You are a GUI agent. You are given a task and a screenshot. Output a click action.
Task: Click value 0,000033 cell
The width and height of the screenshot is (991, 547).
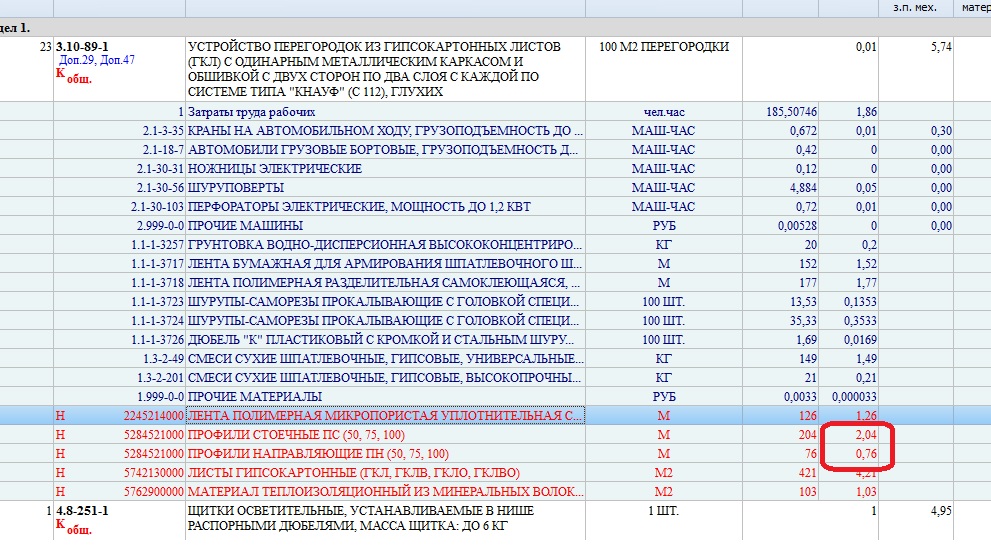pyautogui.click(x=854, y=396)
